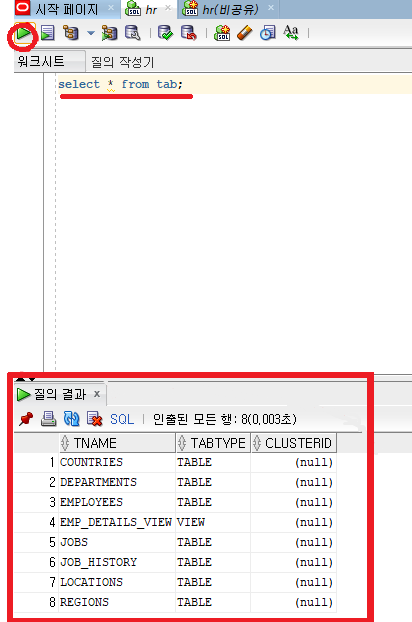The height and width of the screenshot is (622, 412).
Task: Select the 워크시트 tab
Action: pos(41,61)
